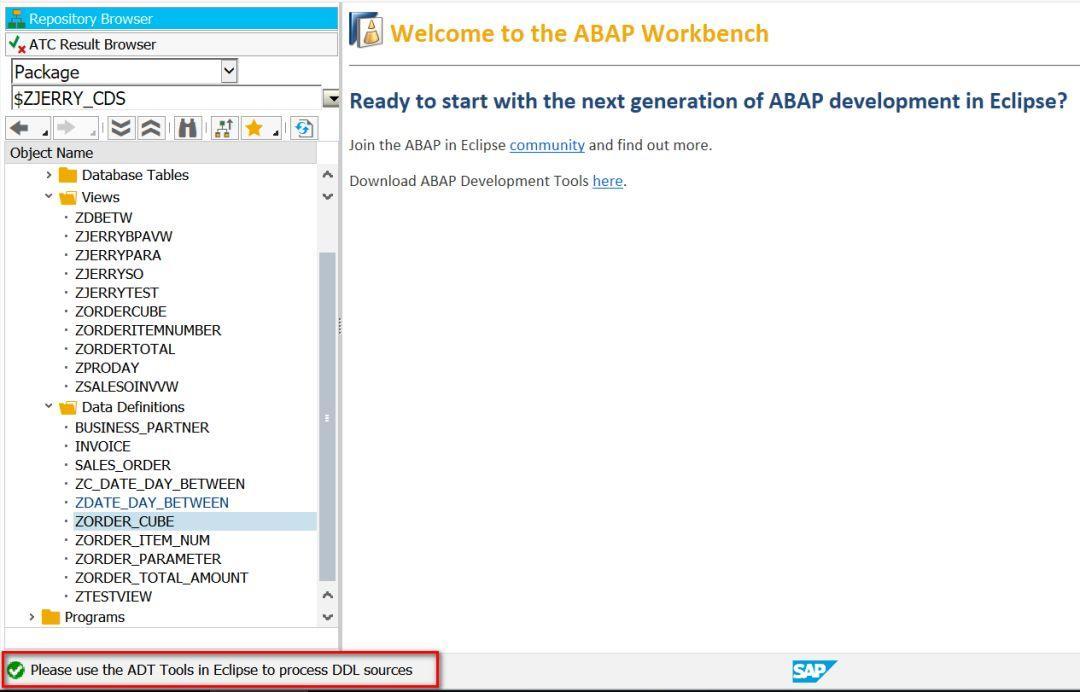Select data definition SALES_ORDER
Viewport: 1080px width, 692px height.
point(123,465)
